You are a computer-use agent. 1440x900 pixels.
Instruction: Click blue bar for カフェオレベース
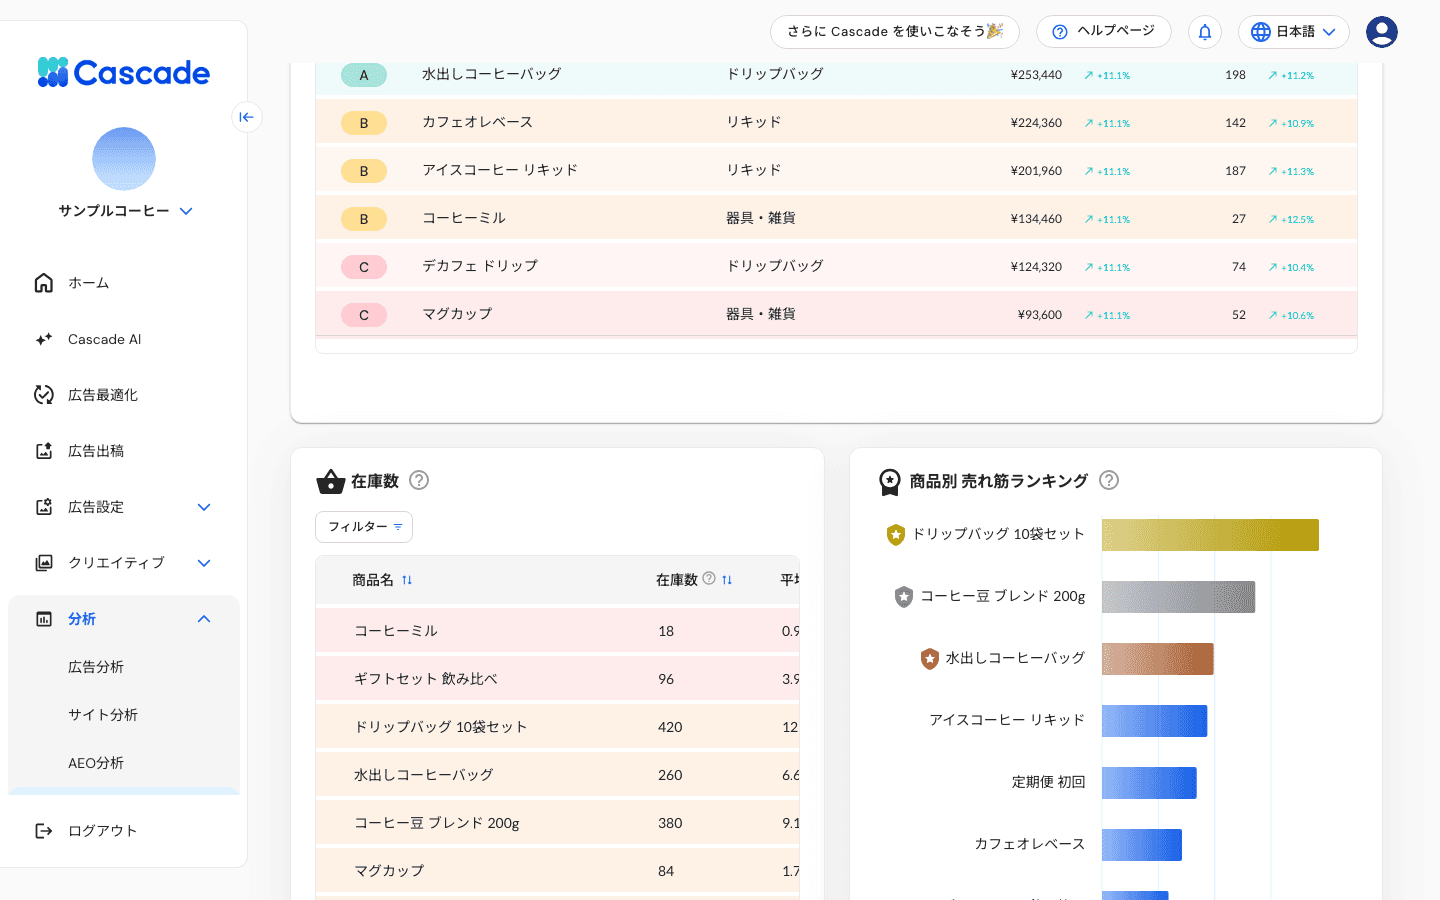[1142, 845]
